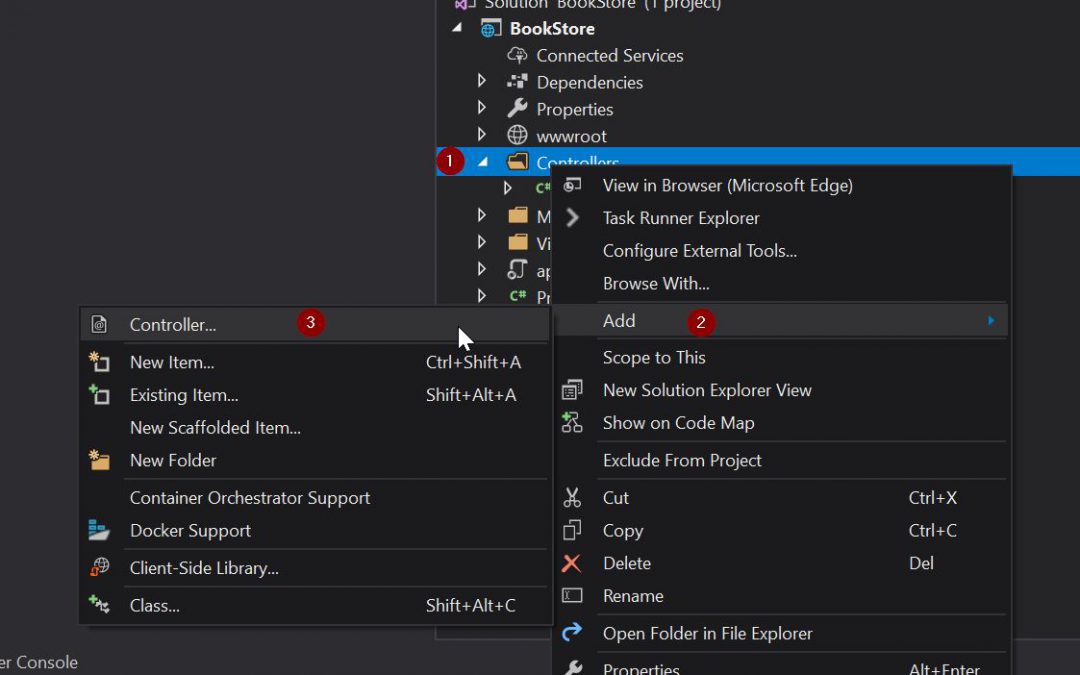Collapse the BookStore project node
The width and height of the screenshot is (1080, 675).
pyautogui.click(x=458, y=28)
